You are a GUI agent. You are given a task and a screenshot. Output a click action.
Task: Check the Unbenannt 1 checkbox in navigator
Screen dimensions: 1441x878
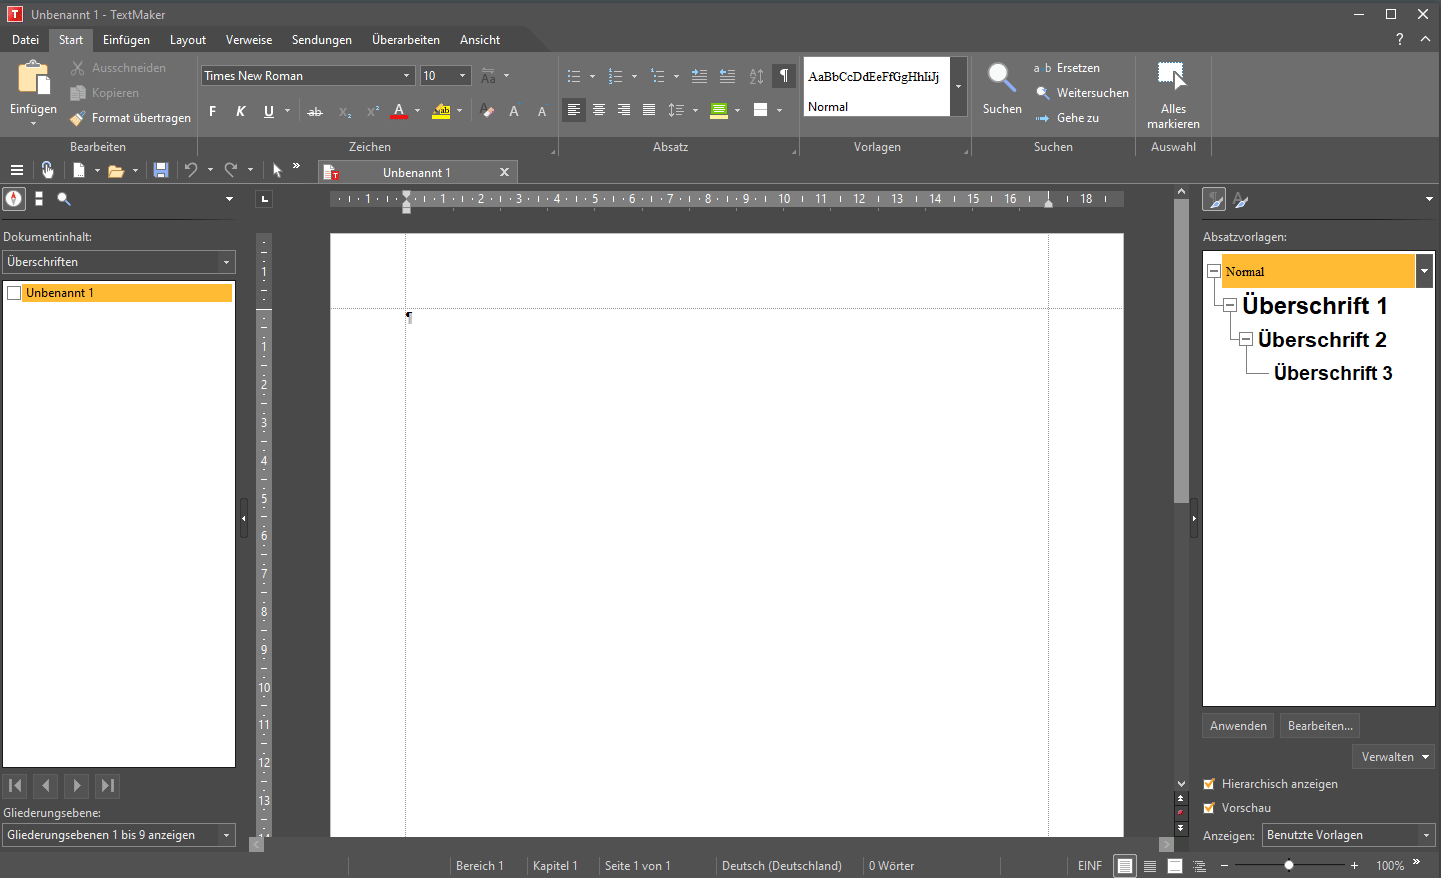14,293
